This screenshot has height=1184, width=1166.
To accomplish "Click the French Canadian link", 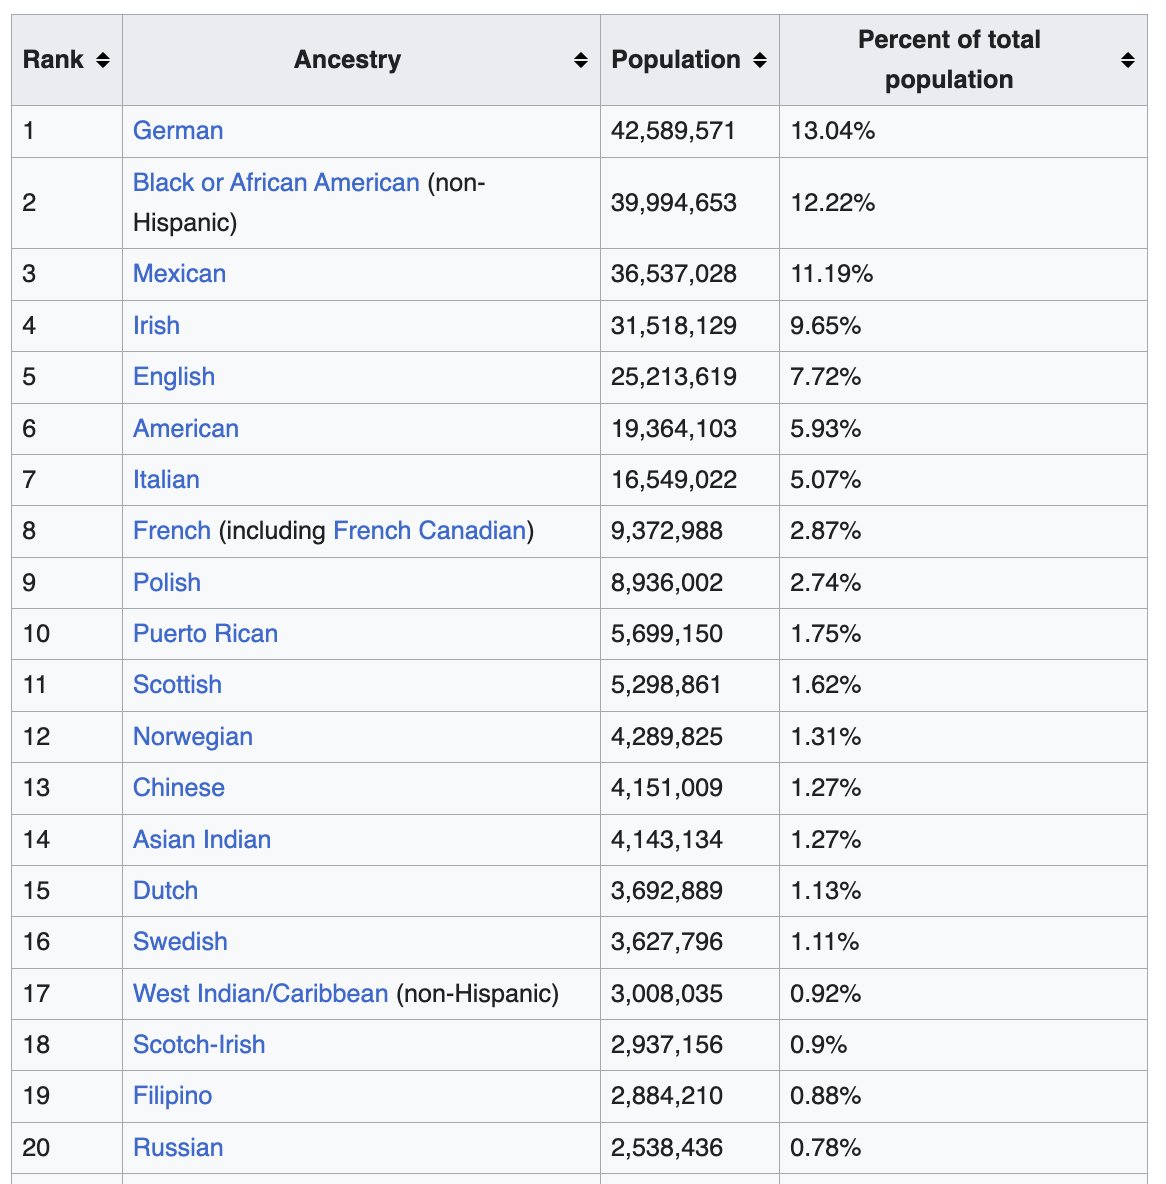I will [x=429, y=531].
